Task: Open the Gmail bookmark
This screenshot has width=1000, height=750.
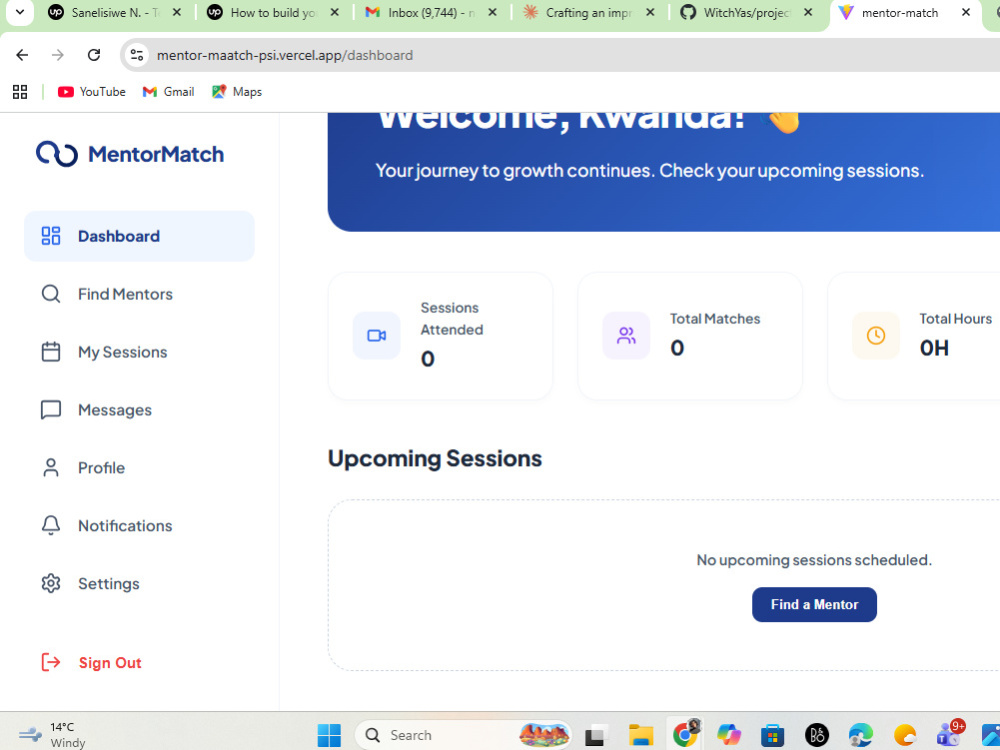Action: [x=168, y=92]
